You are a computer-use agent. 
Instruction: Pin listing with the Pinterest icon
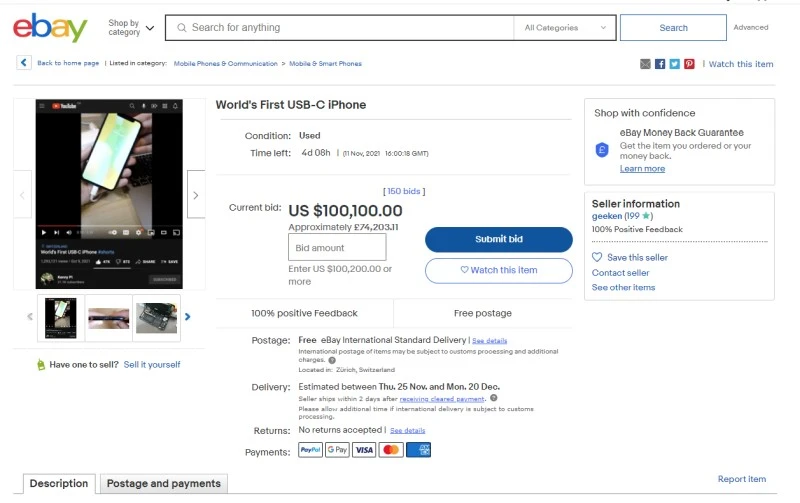(x=689, y=64)
